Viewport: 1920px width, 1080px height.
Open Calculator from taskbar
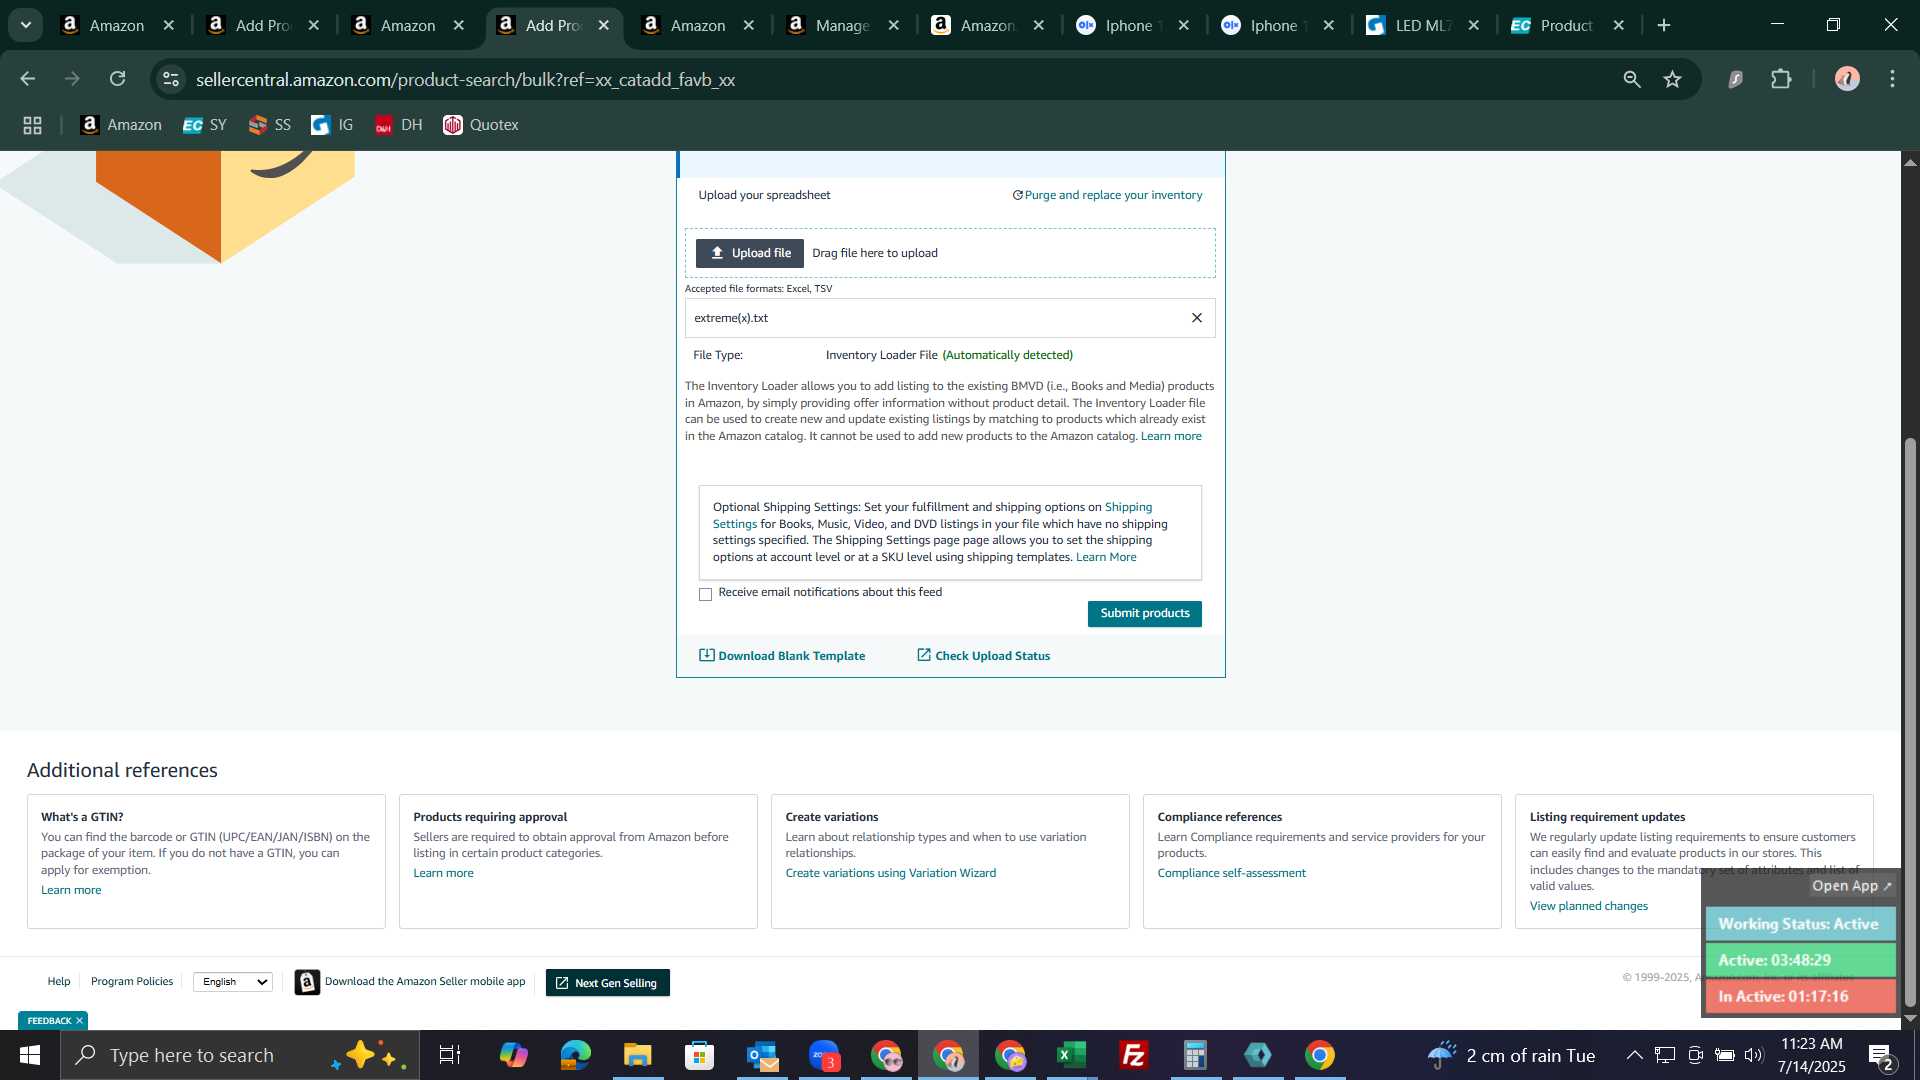(1195, 1055)
